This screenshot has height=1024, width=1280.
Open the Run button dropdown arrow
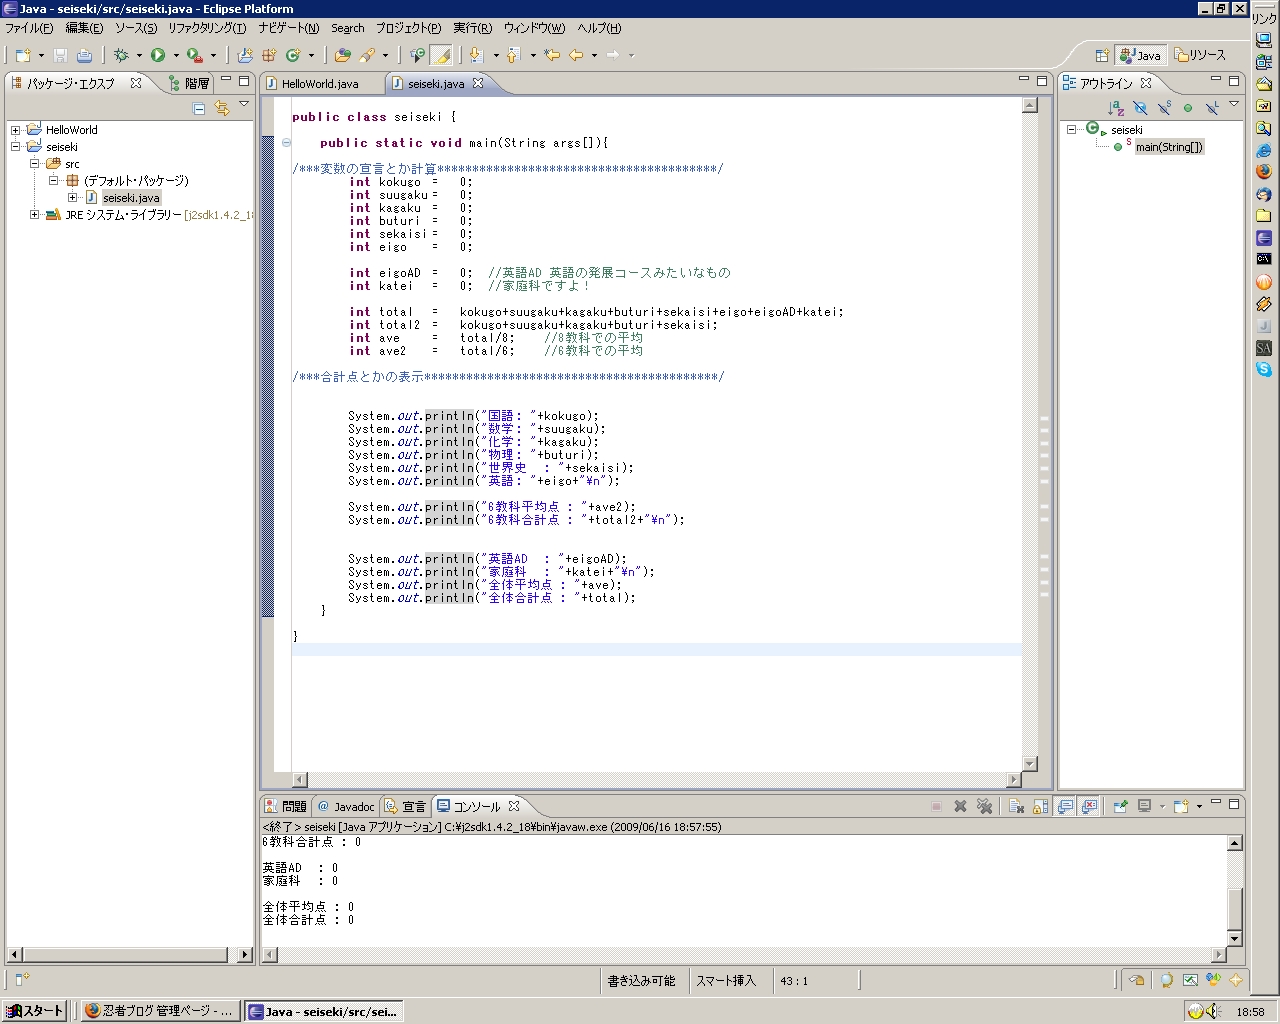(x=176, y=56)
